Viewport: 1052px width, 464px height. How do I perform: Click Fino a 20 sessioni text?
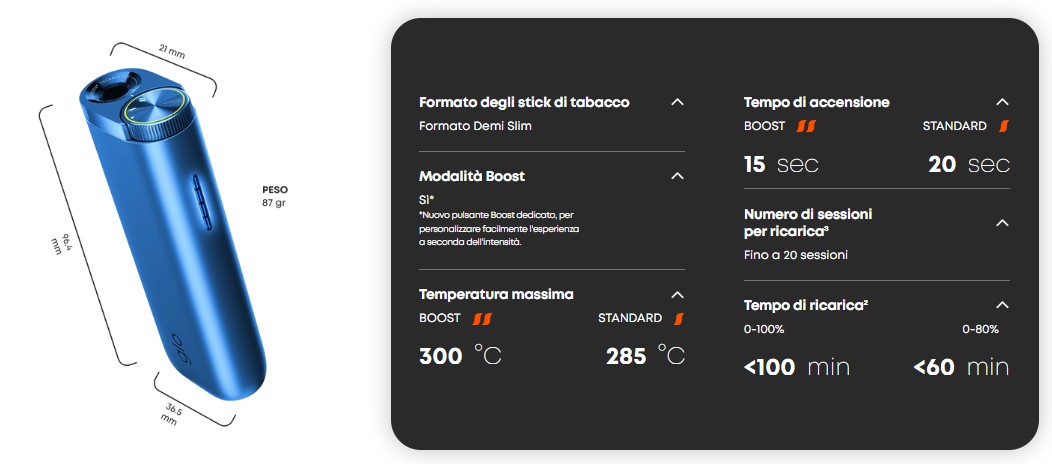(796, 255)
